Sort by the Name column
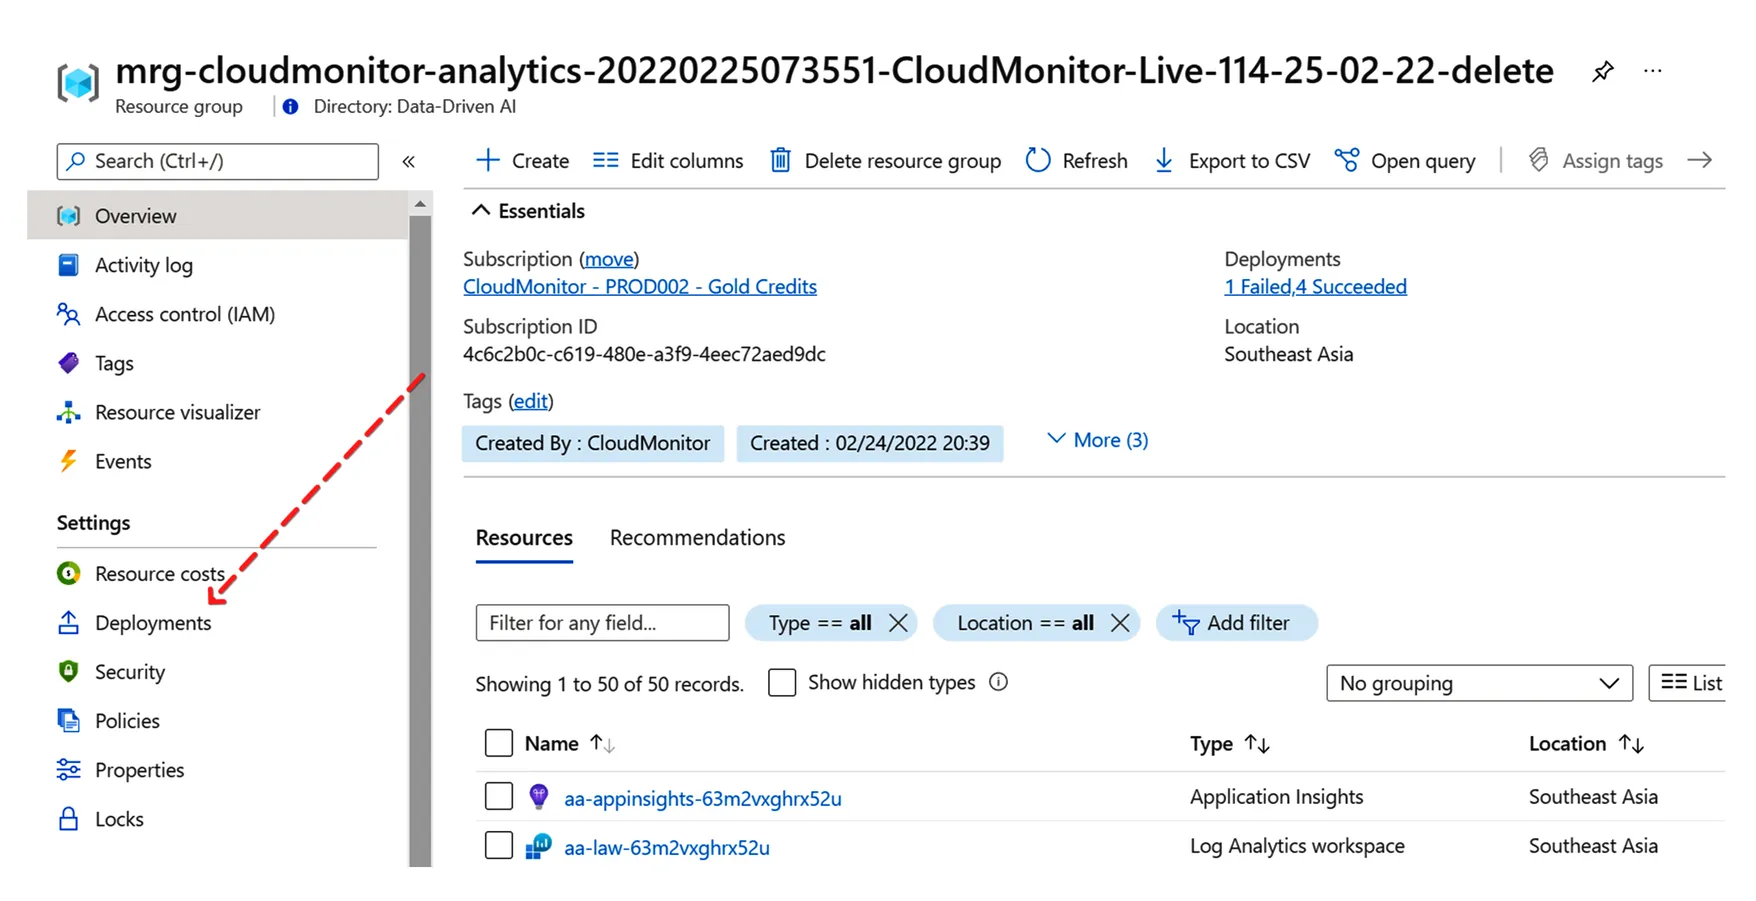The image size is (1756, 901). [569, 744]
